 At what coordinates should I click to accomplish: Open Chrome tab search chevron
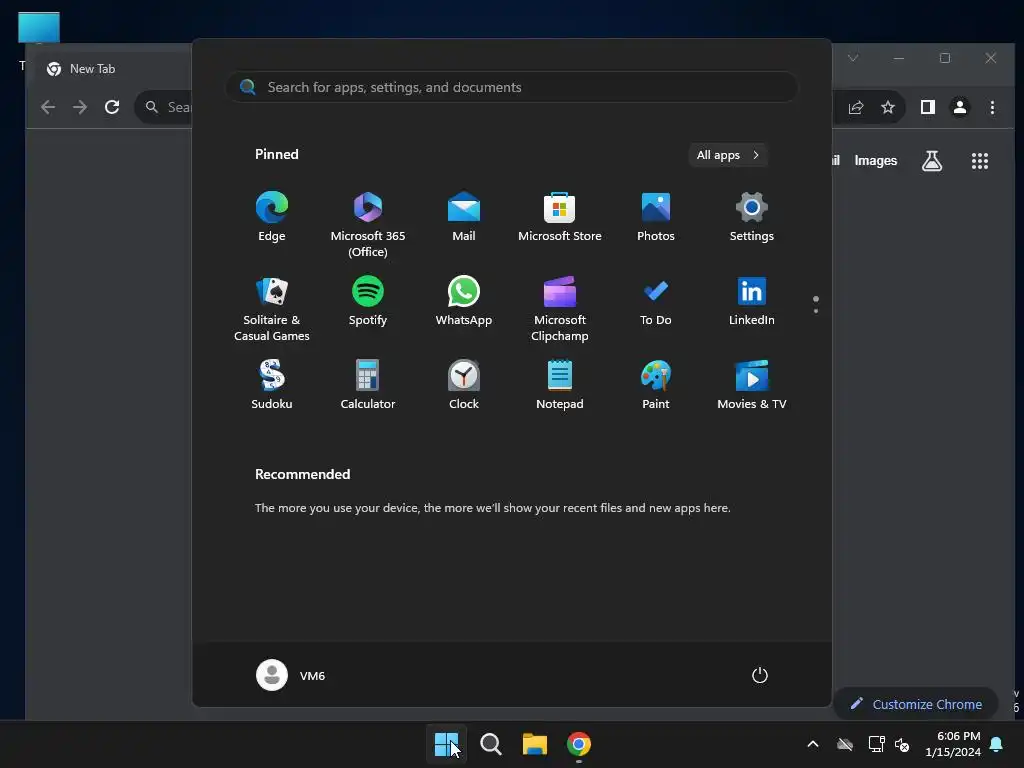click(x=853, y=58)
